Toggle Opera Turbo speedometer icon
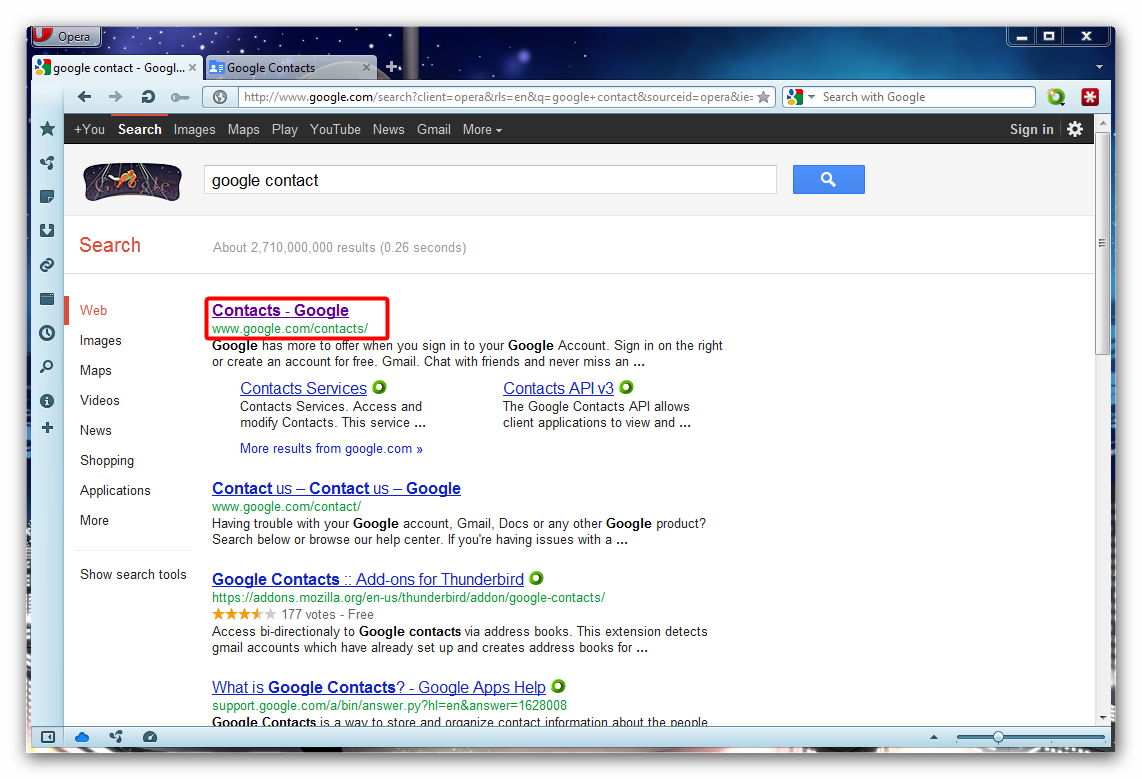The height and width of the screenshot is (779, 1142). click(x=150, y=737)
